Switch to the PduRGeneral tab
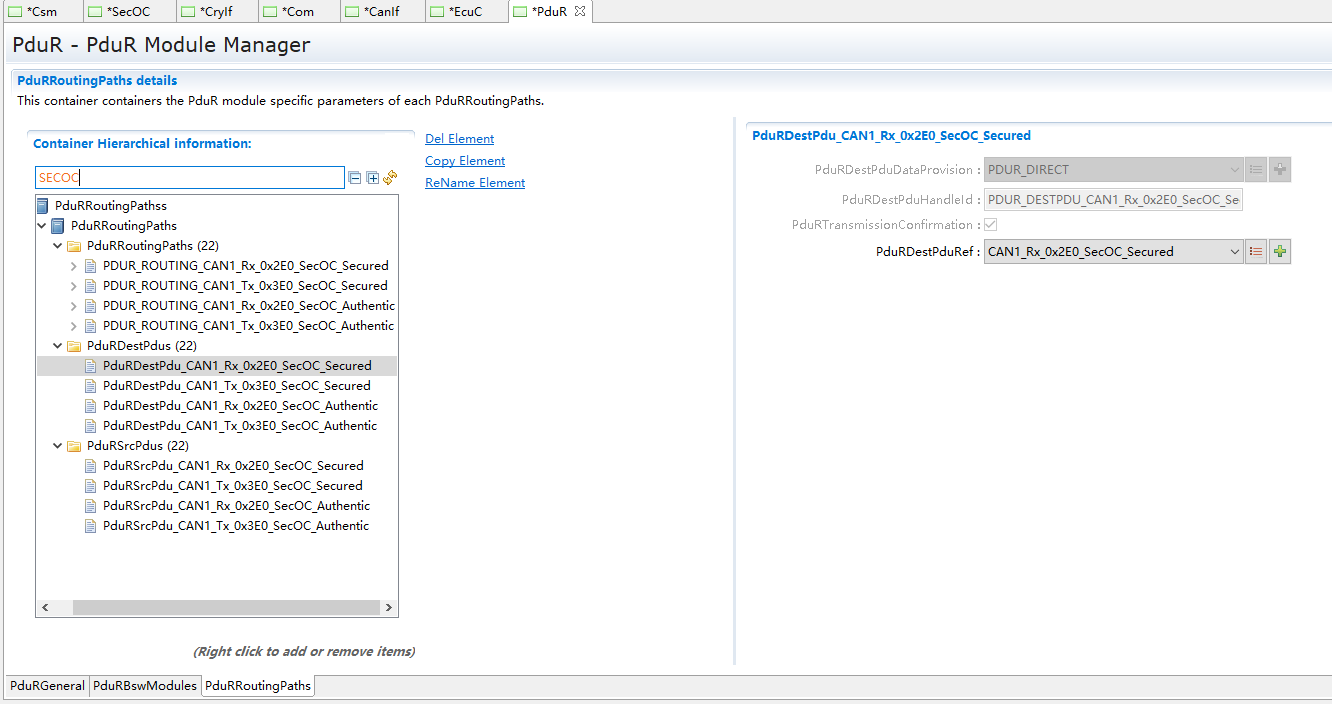 (x=47, y=686)
